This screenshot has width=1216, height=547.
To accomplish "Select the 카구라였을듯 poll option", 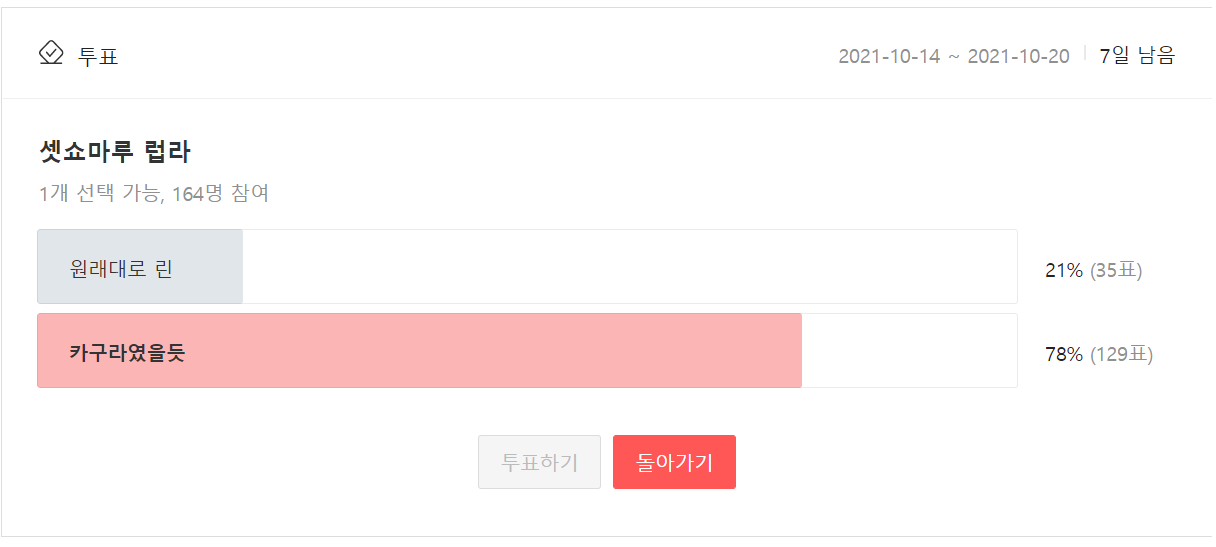I will pyautogui.click(x=527, y=350).
